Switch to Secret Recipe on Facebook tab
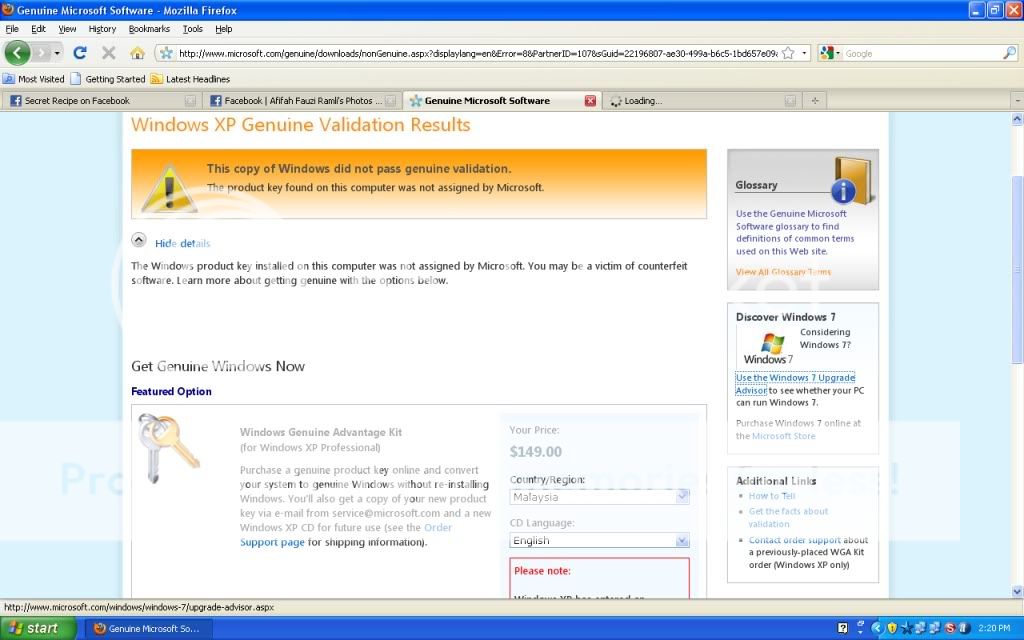Screen dimensions: 1024x640 pyautogui.click(x=101, y=101)
